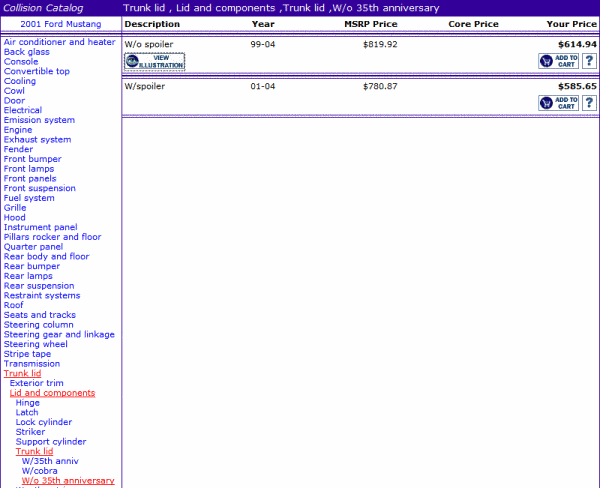600x488 pixels.
Task: Open the Engine category
Action: [18, 130]
